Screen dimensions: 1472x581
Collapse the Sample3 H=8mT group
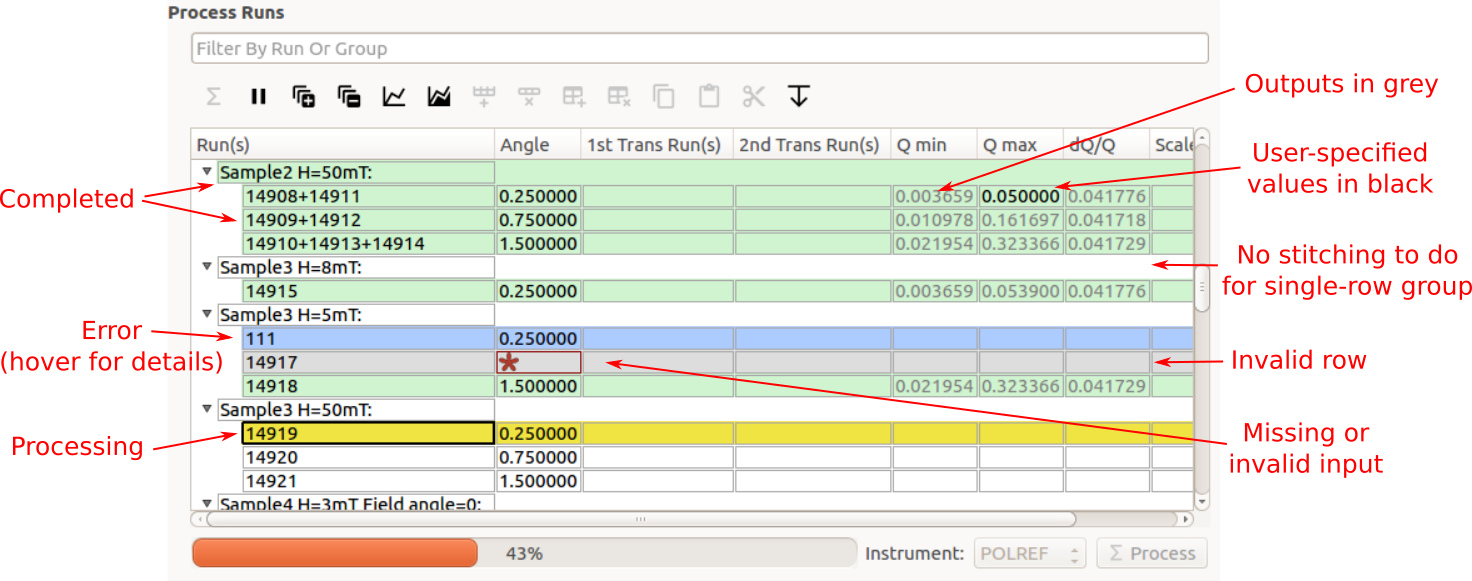[x=207, y=267]
